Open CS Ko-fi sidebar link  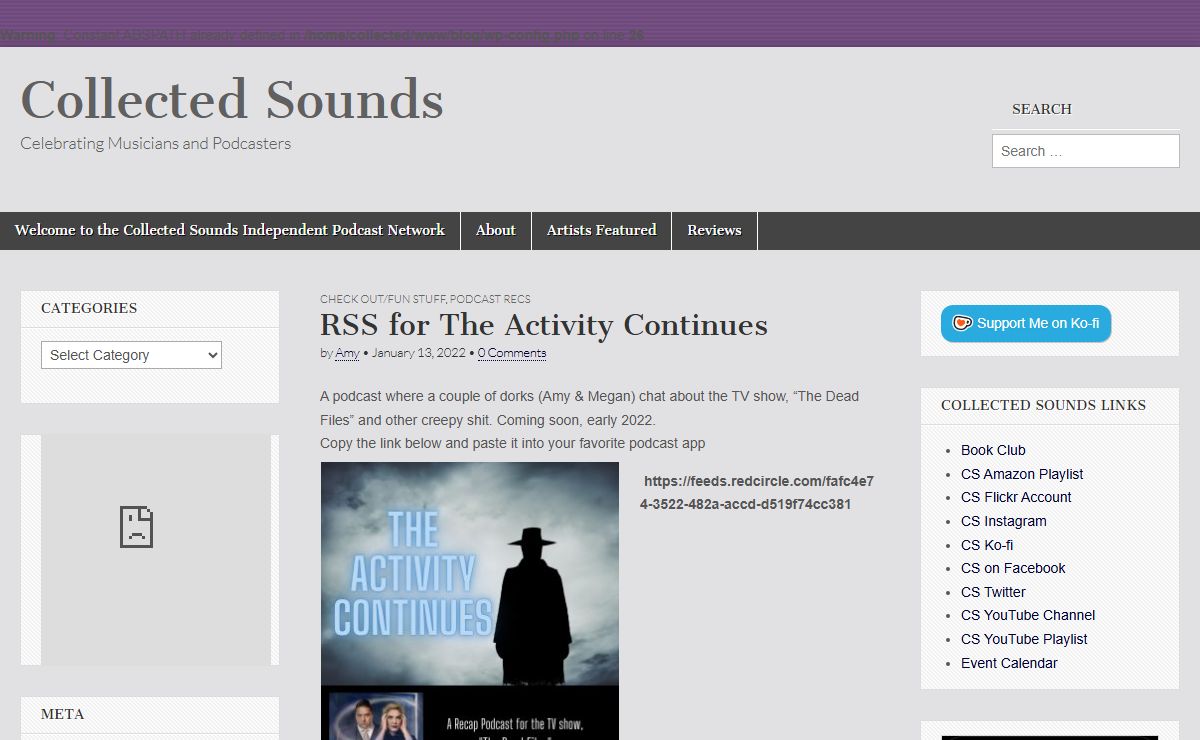[987, 545]
